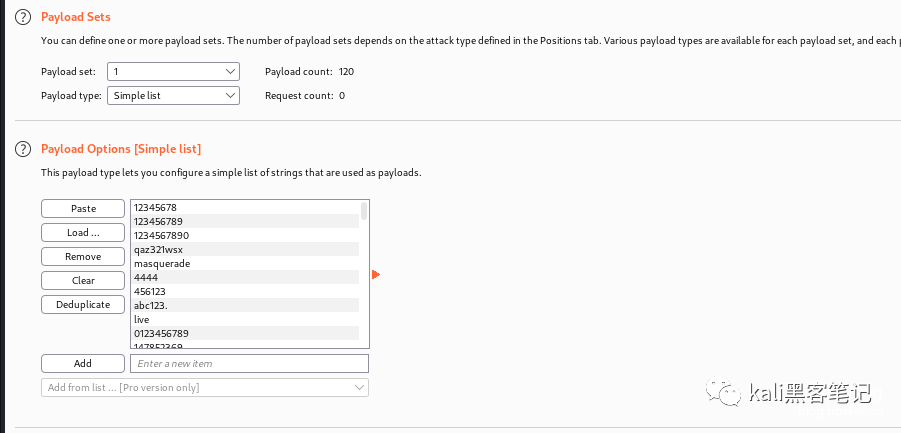
Task: Select the abc123. list entry
Action: click(x=245, y=306)
